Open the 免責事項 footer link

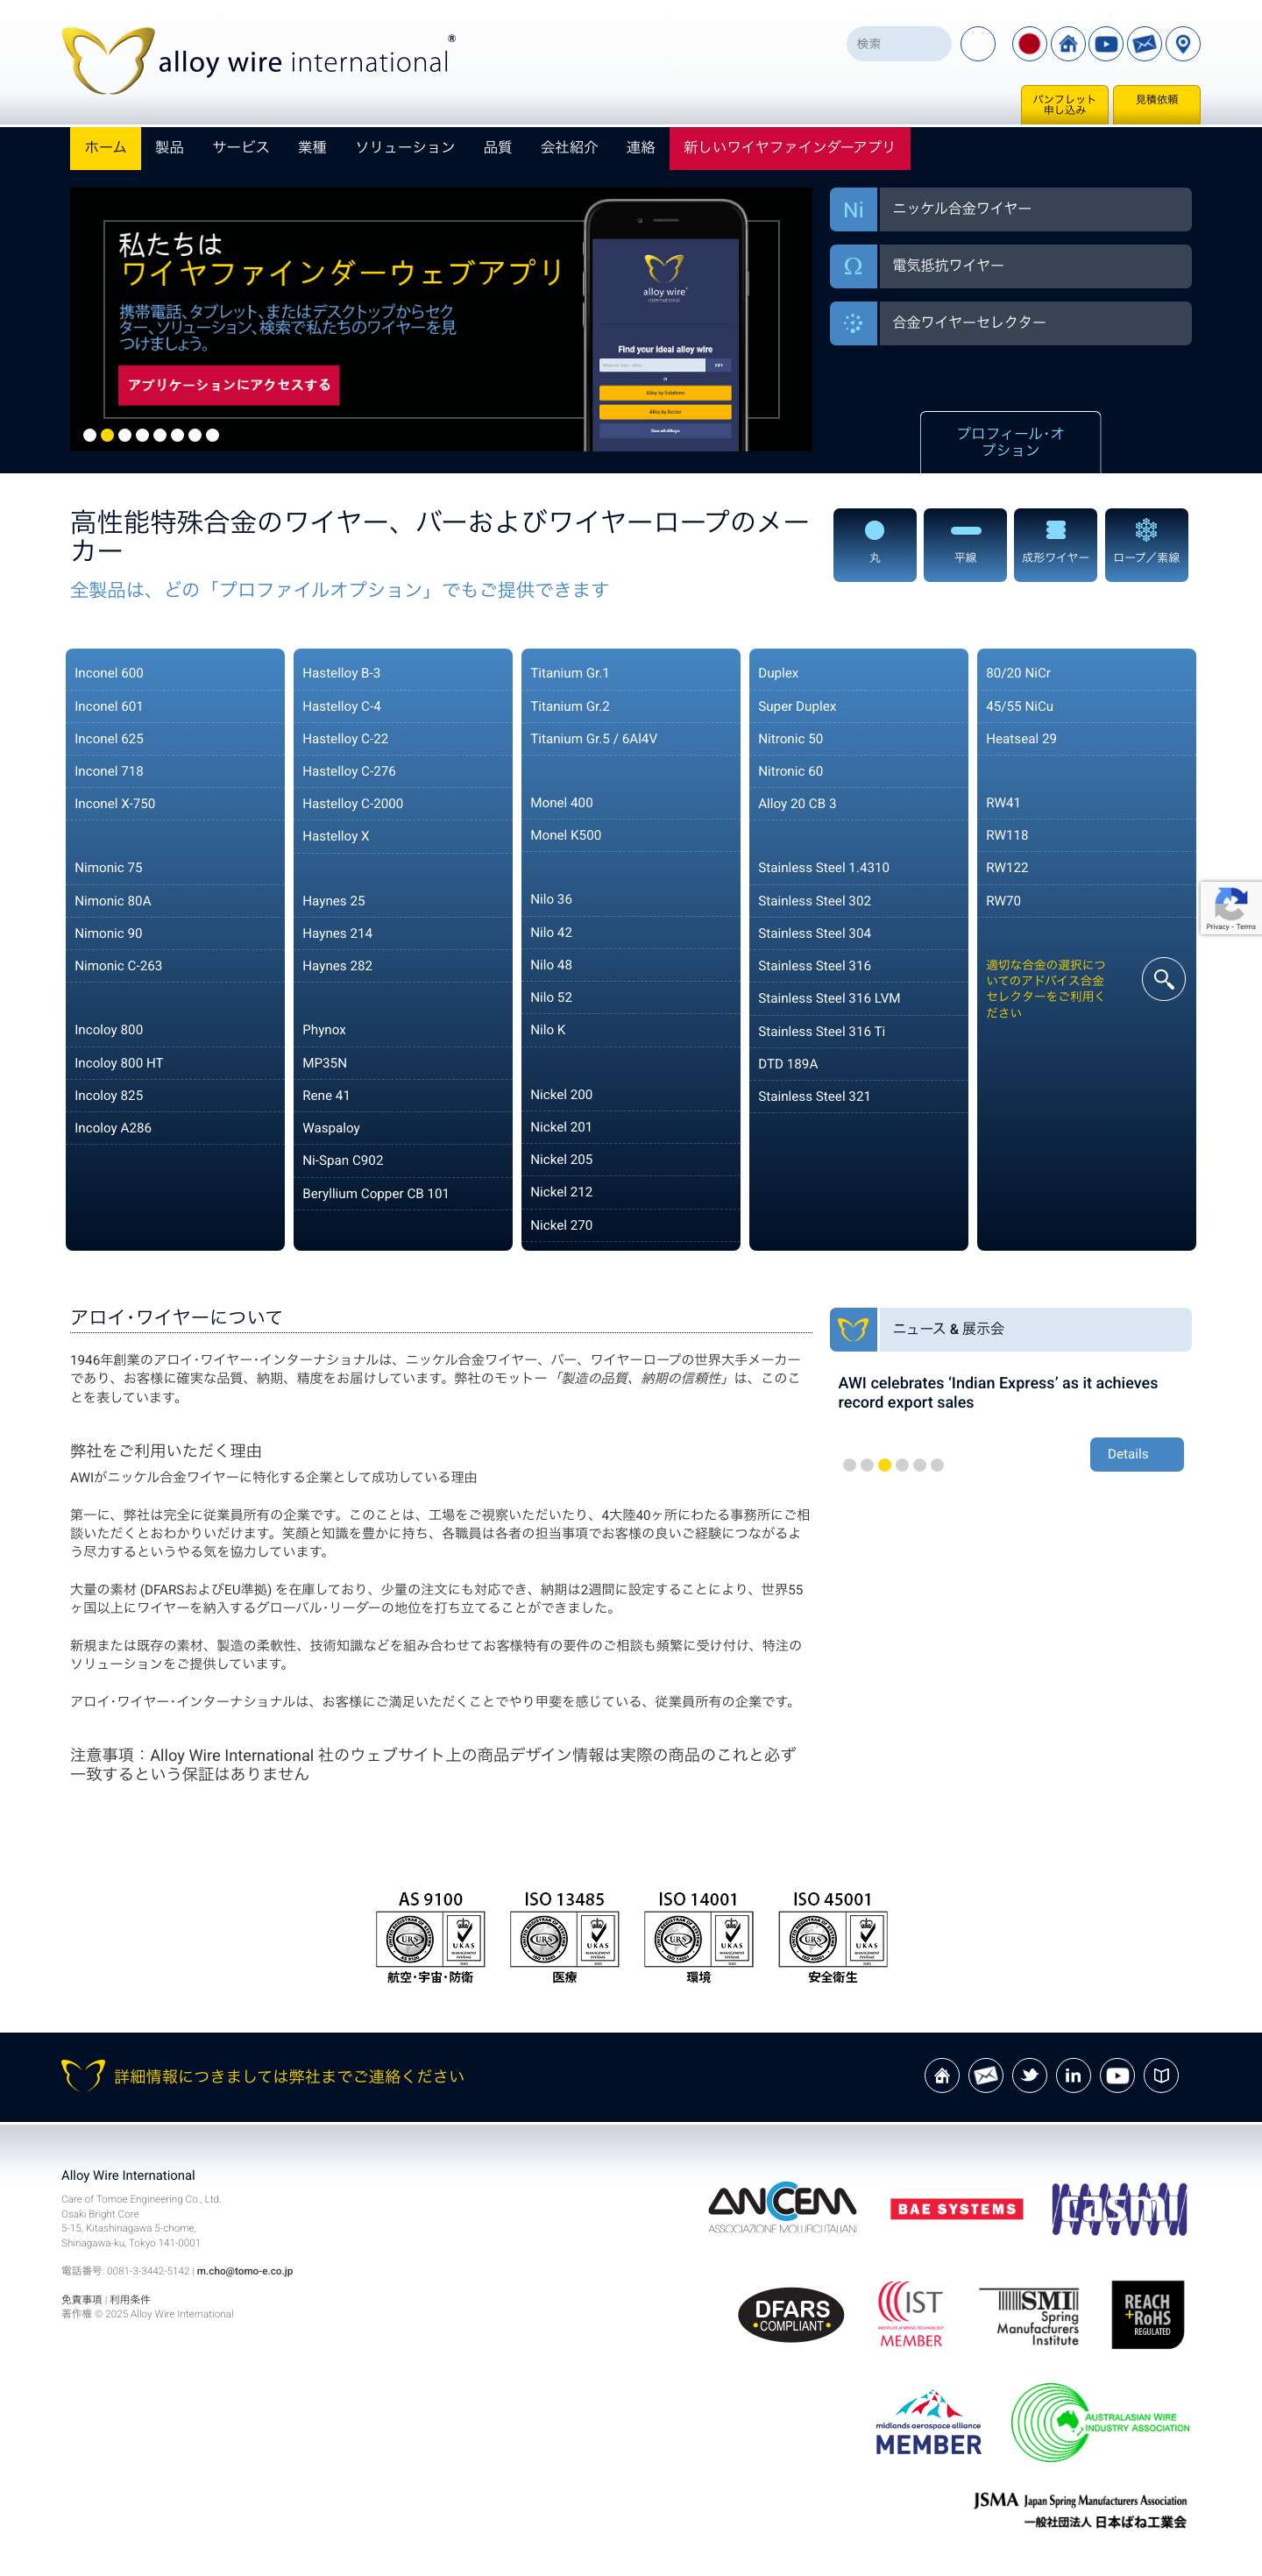click(81, 2299)
